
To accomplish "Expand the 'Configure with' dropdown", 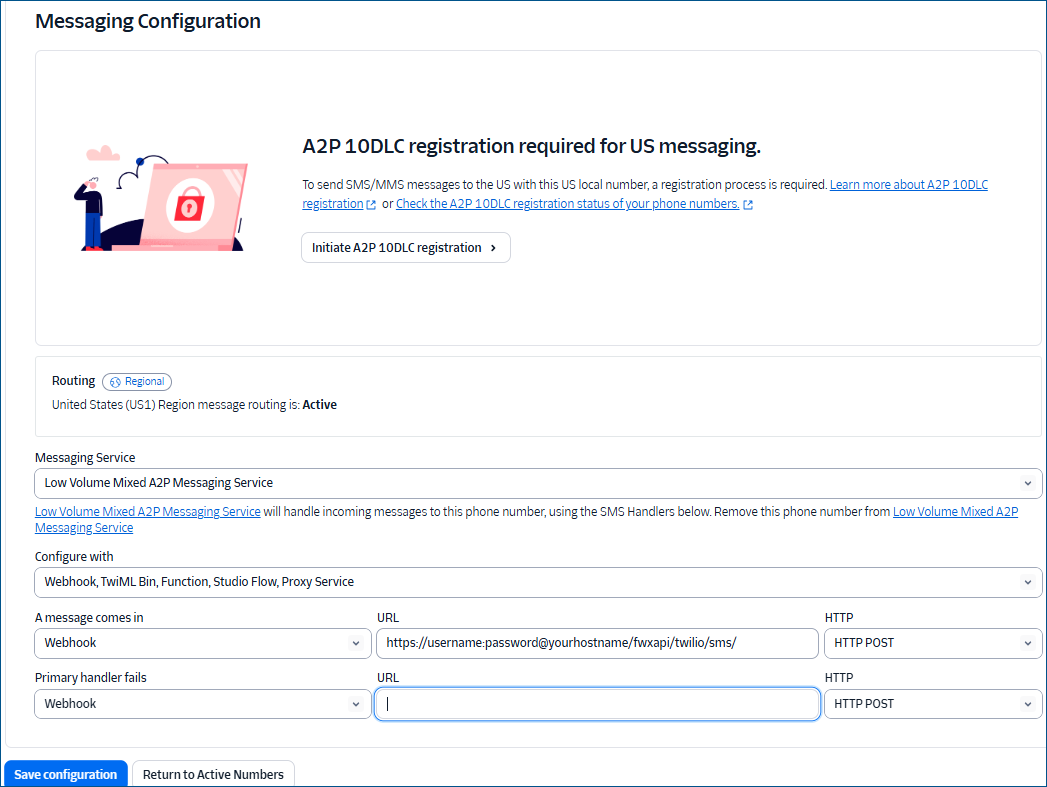I will coord(538,581).
